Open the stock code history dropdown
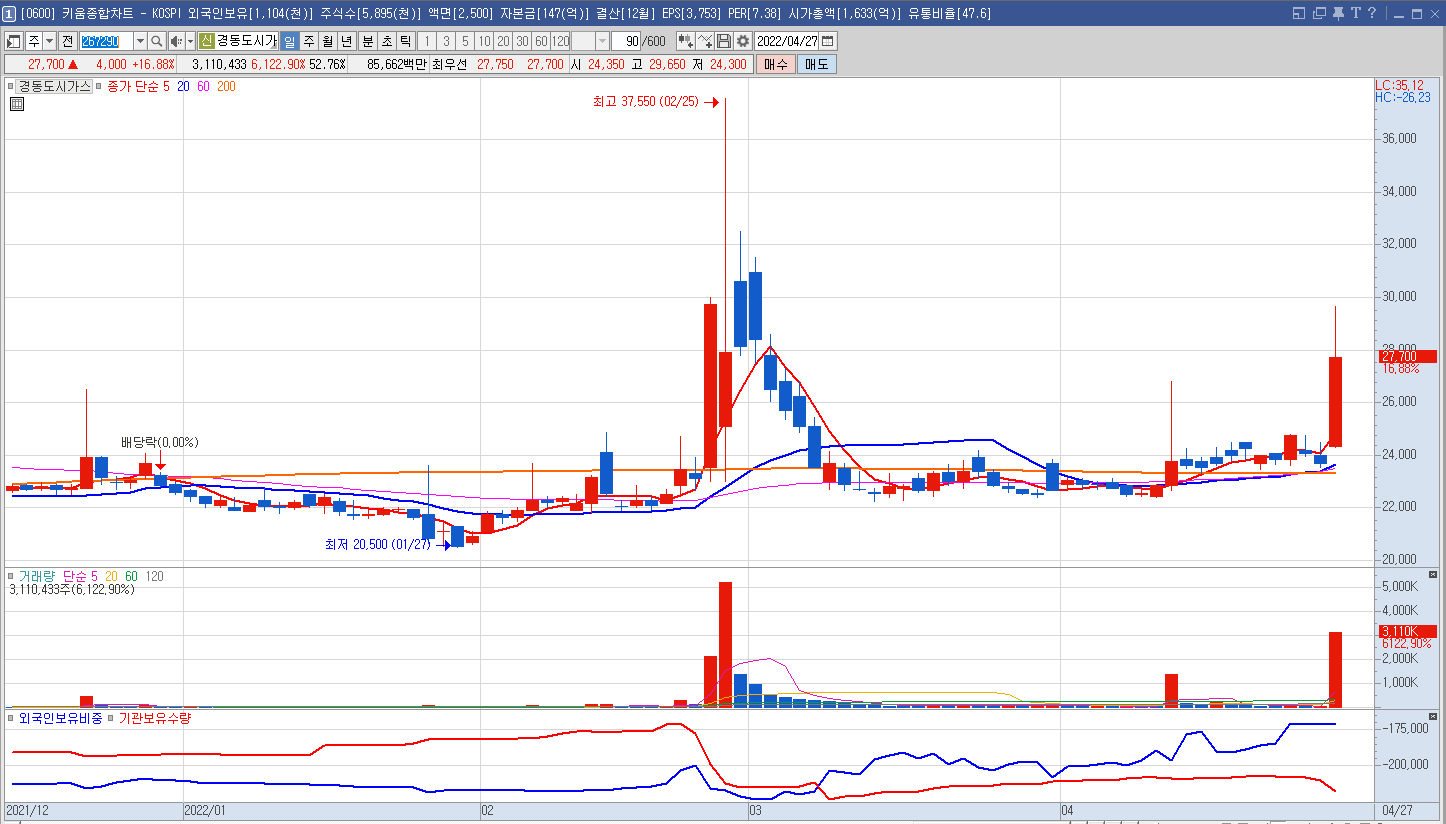The width and height of the screenshot is (1446, 824). coord(139,41)
